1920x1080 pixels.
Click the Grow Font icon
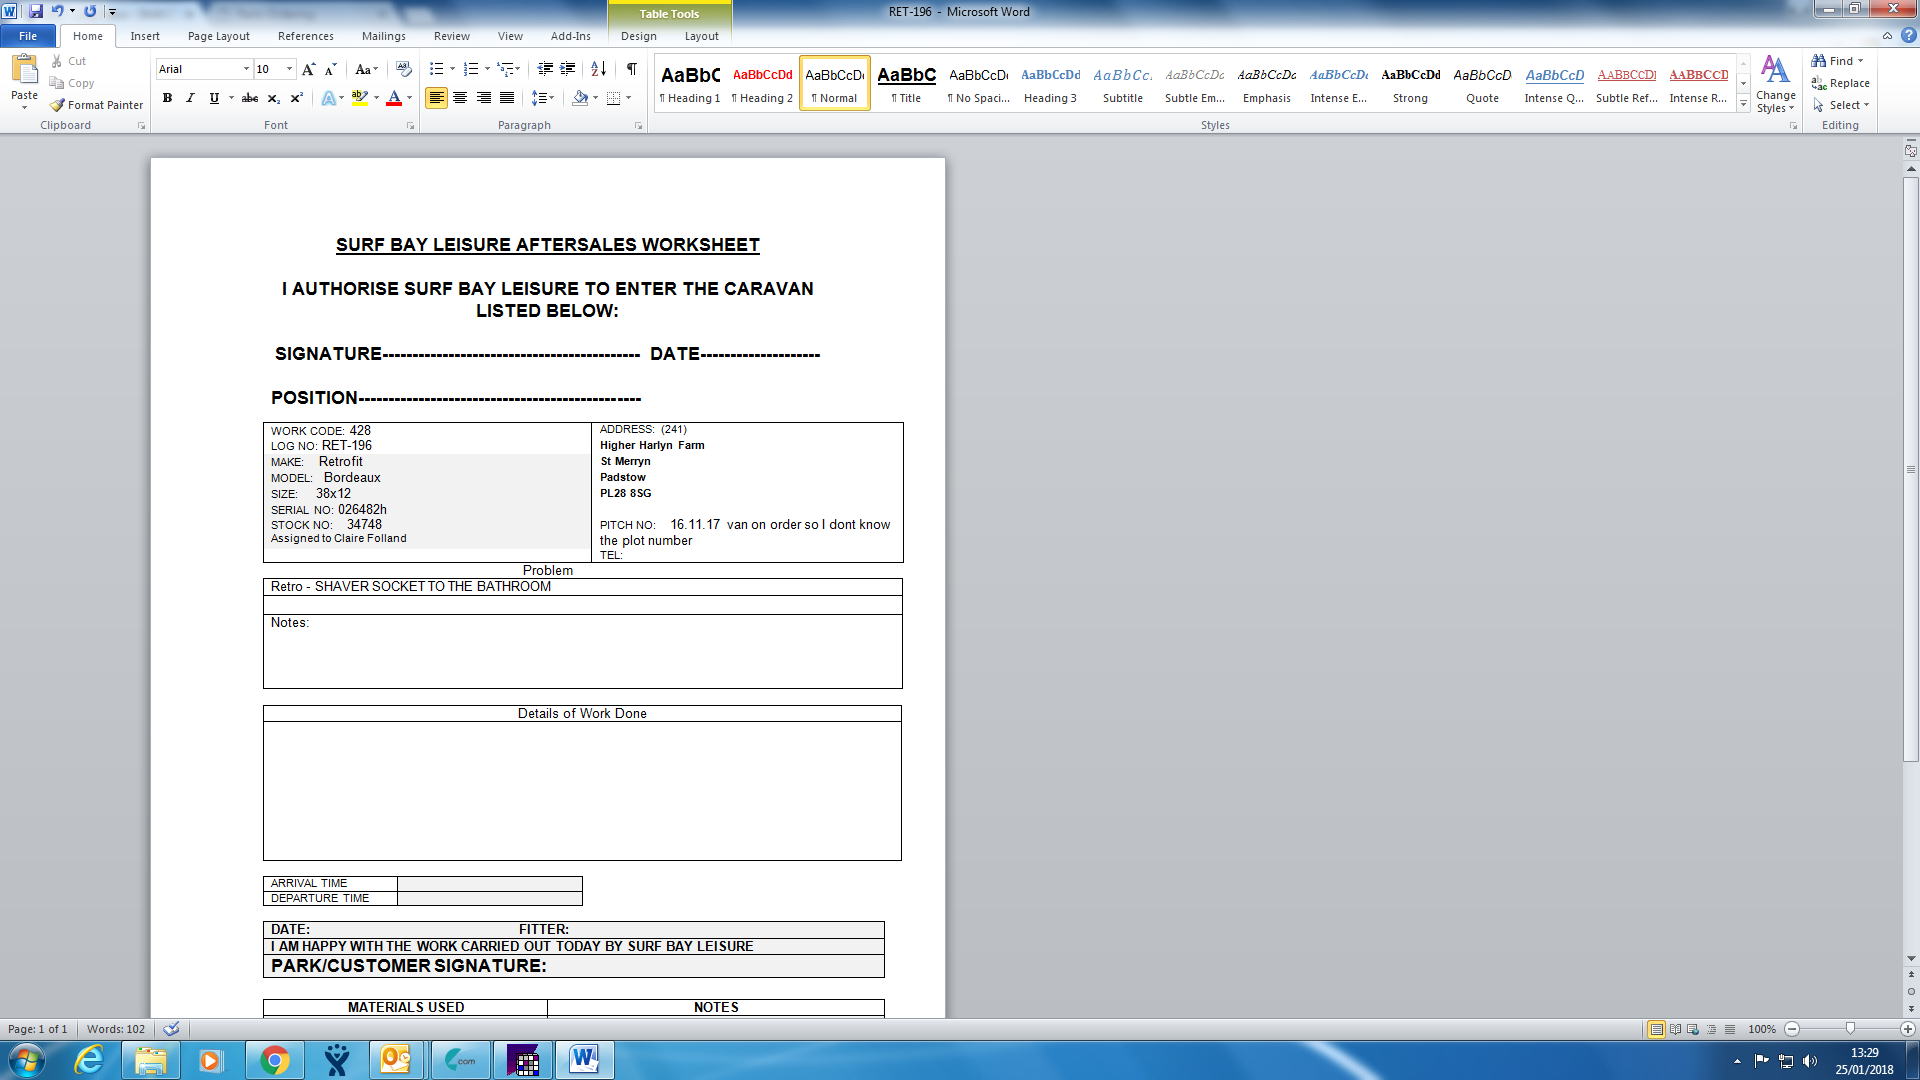[x=308, y=69]
